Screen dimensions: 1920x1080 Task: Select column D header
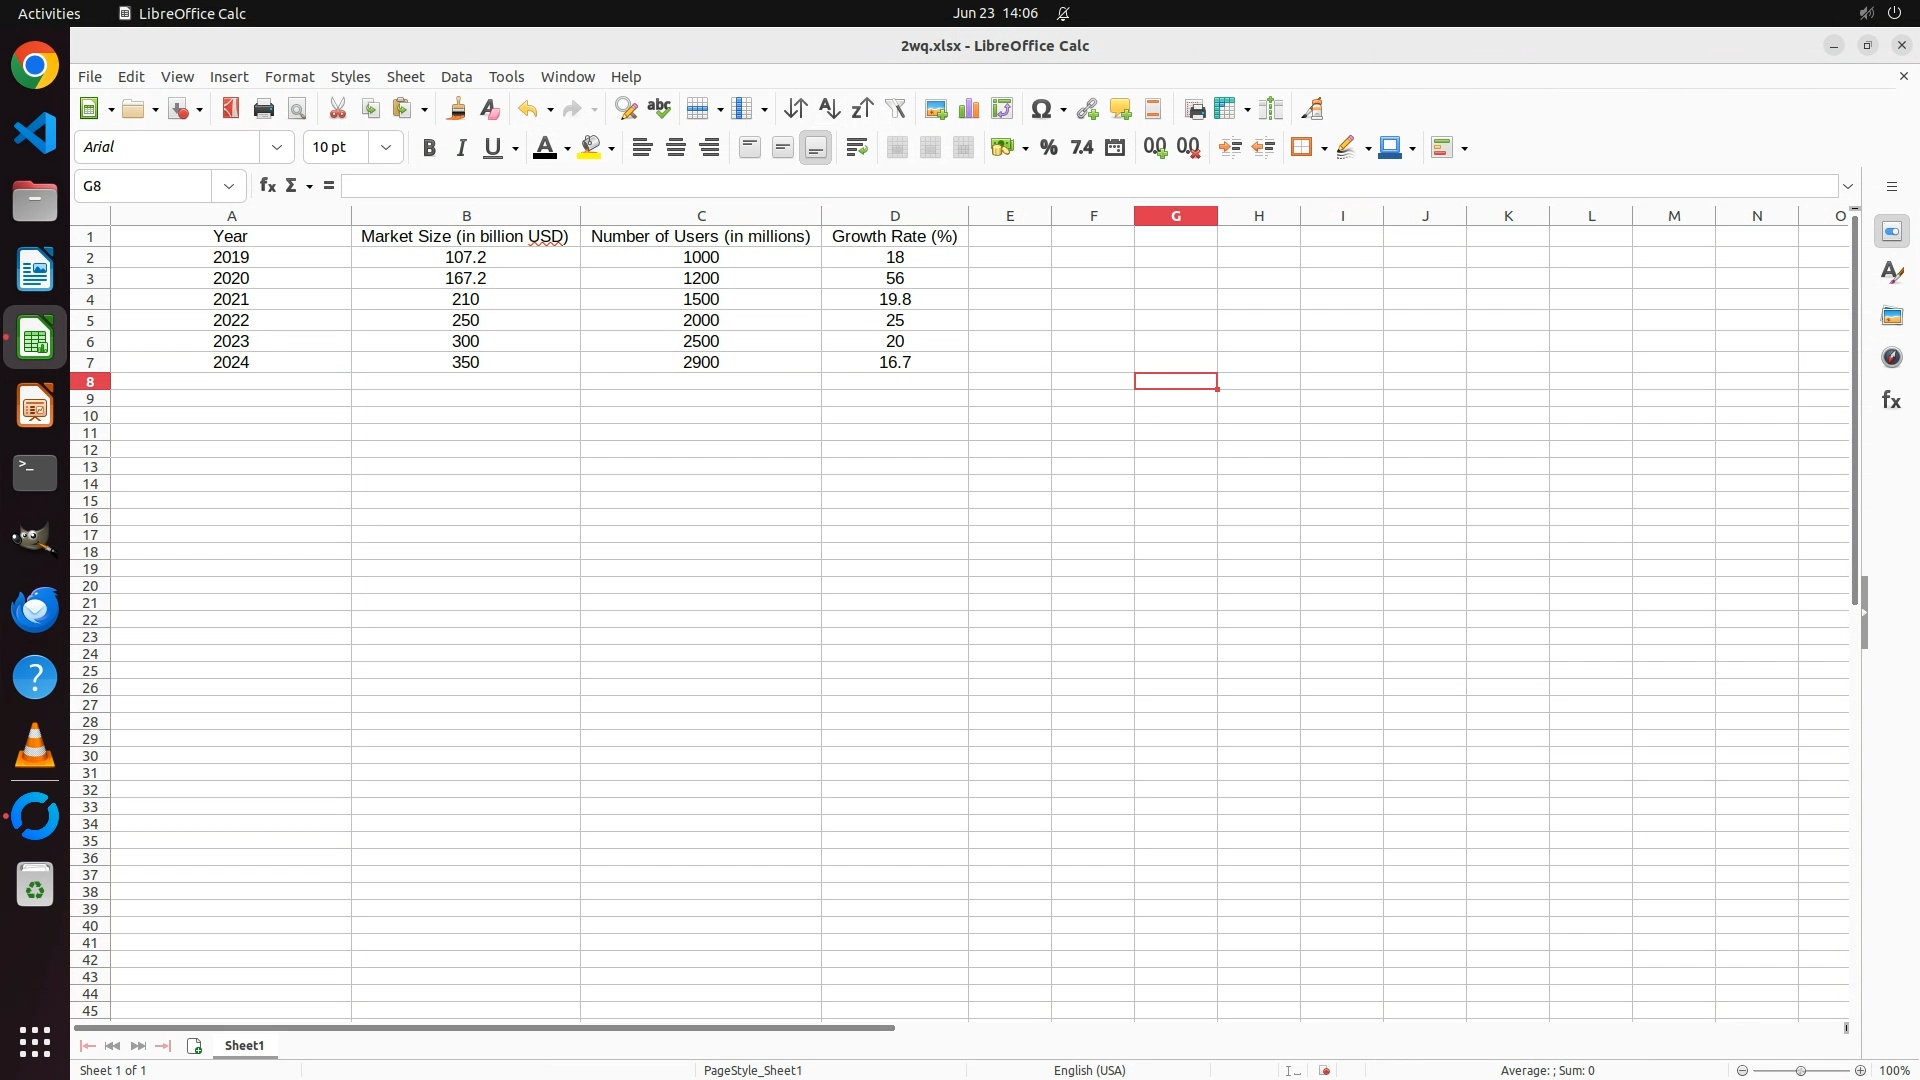[x=894, y=216]
